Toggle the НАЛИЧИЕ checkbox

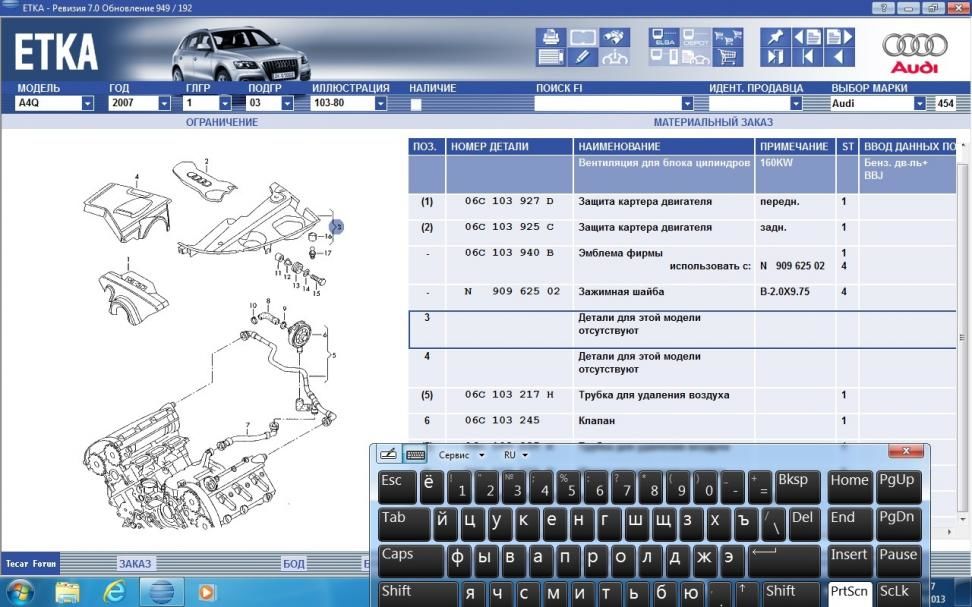click(416, 104)
